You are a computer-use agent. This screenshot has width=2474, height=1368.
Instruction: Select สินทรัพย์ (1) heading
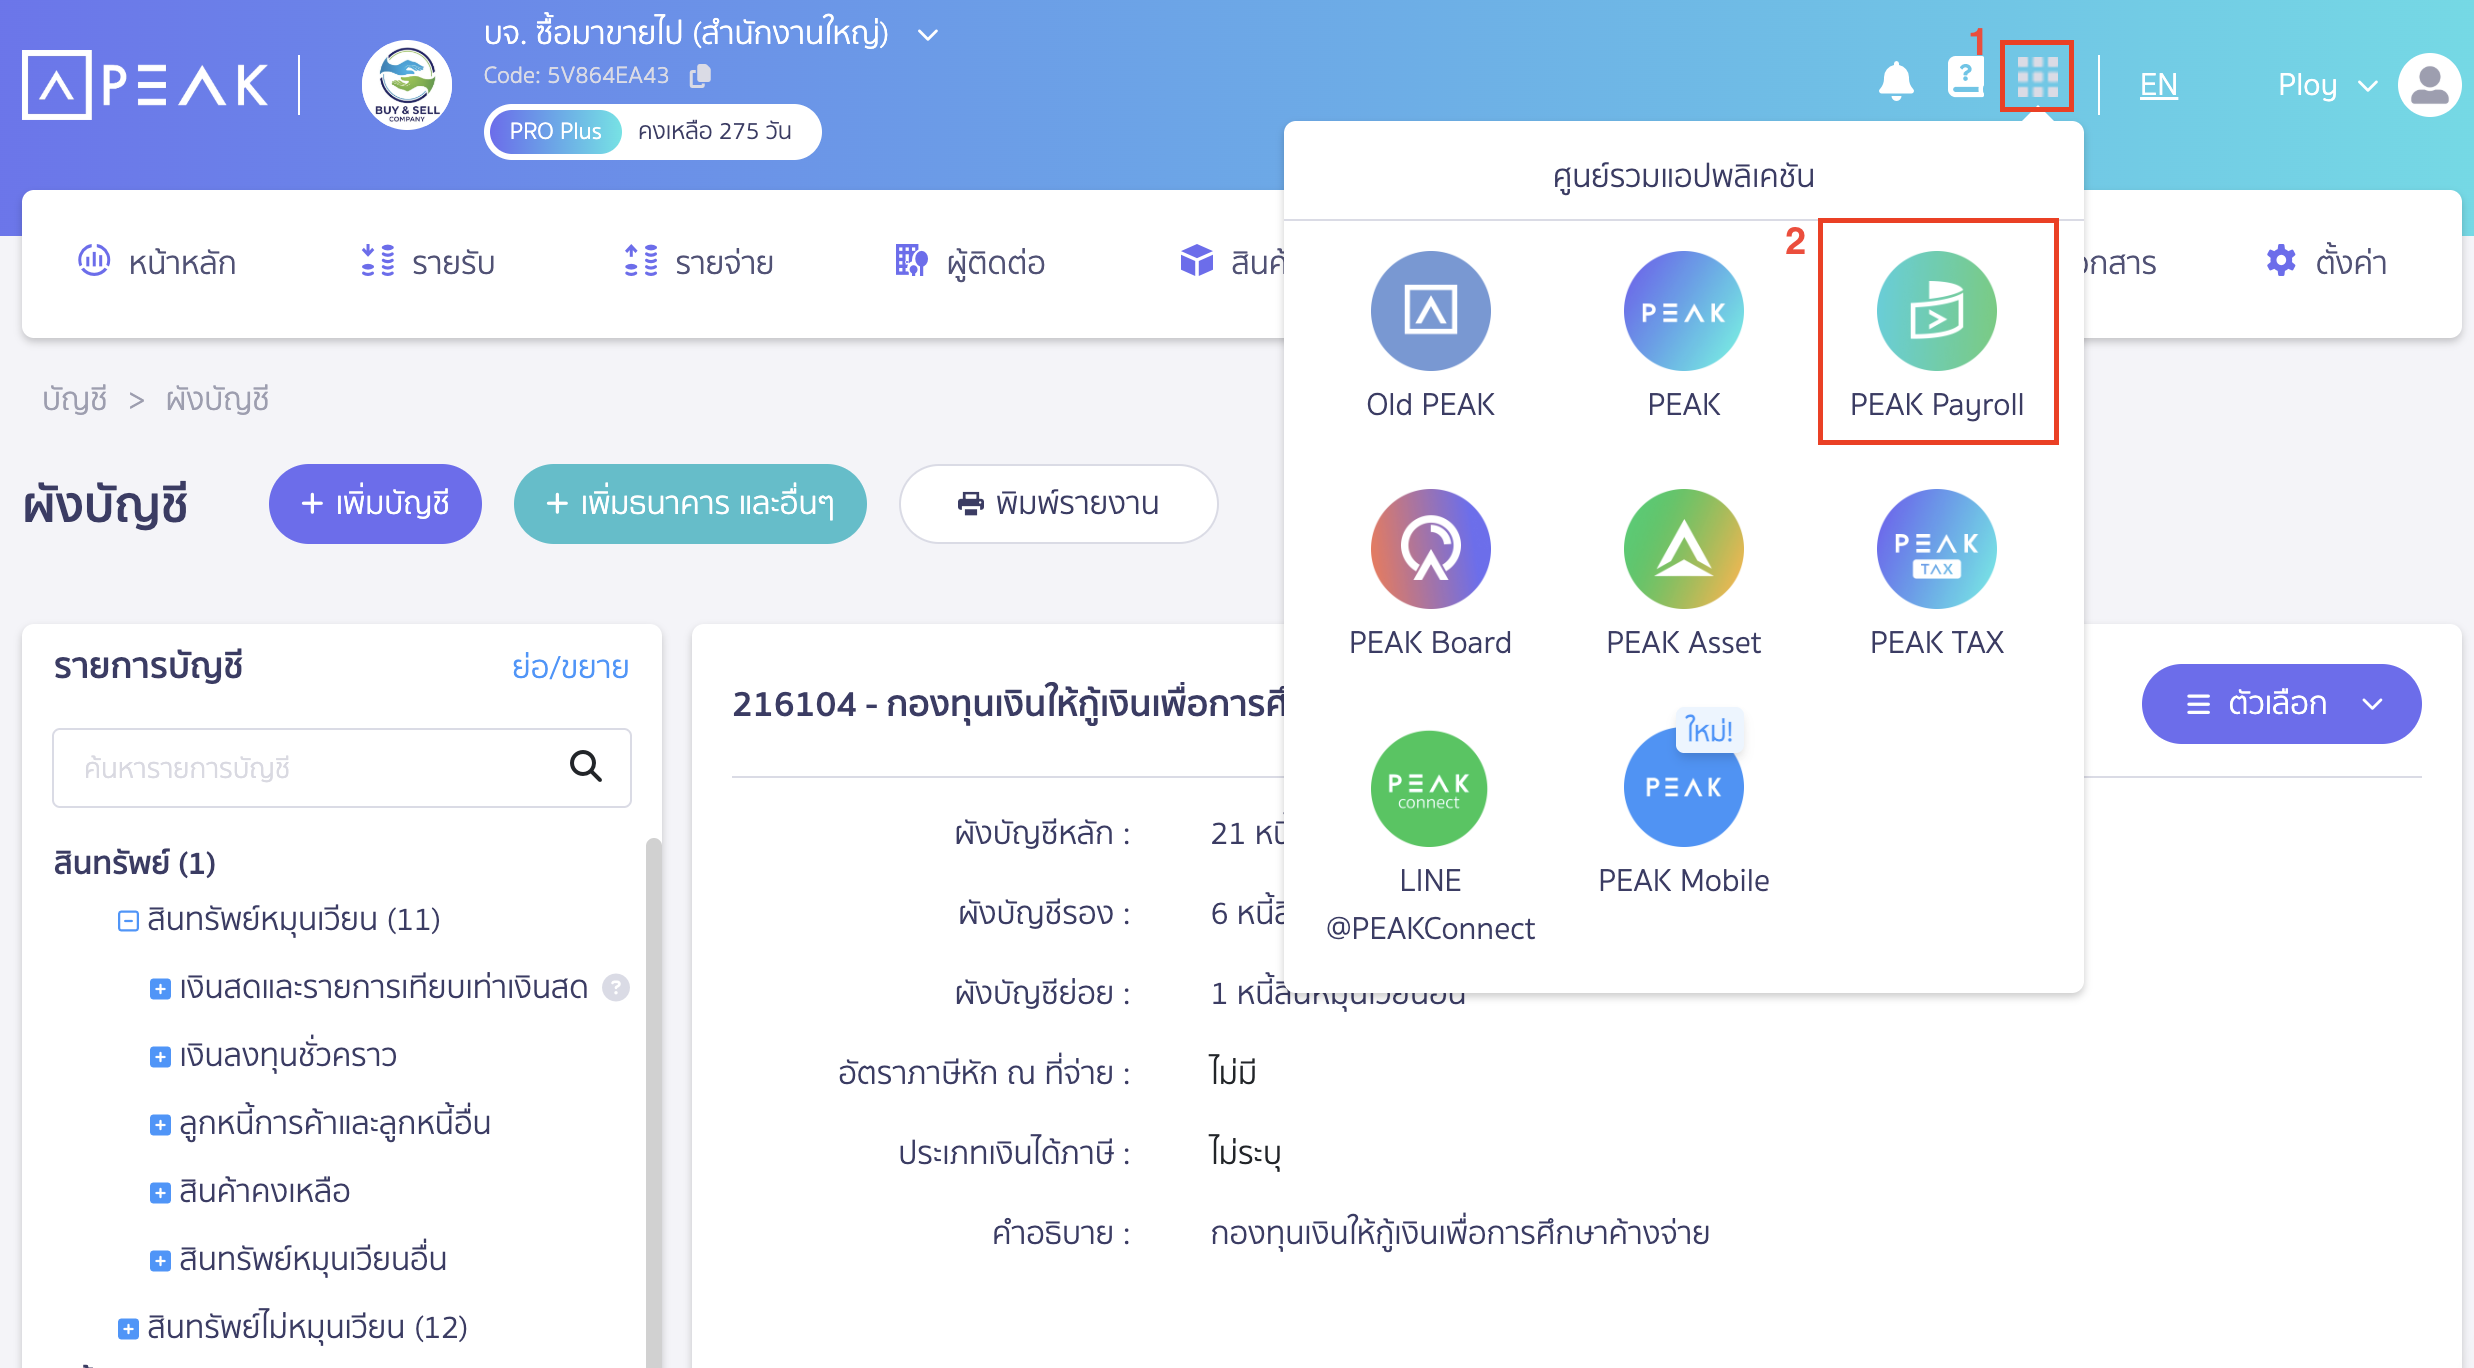pyautogui.click(x=134, y=862)
